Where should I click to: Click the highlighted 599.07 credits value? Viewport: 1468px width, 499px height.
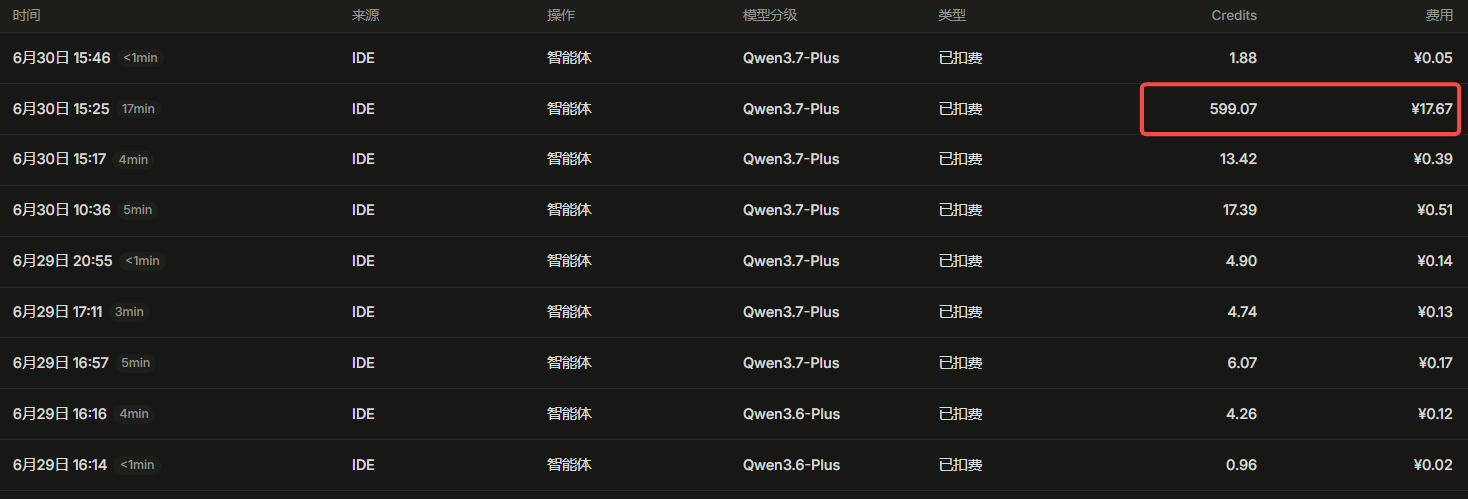click(x=1233, y=108)
